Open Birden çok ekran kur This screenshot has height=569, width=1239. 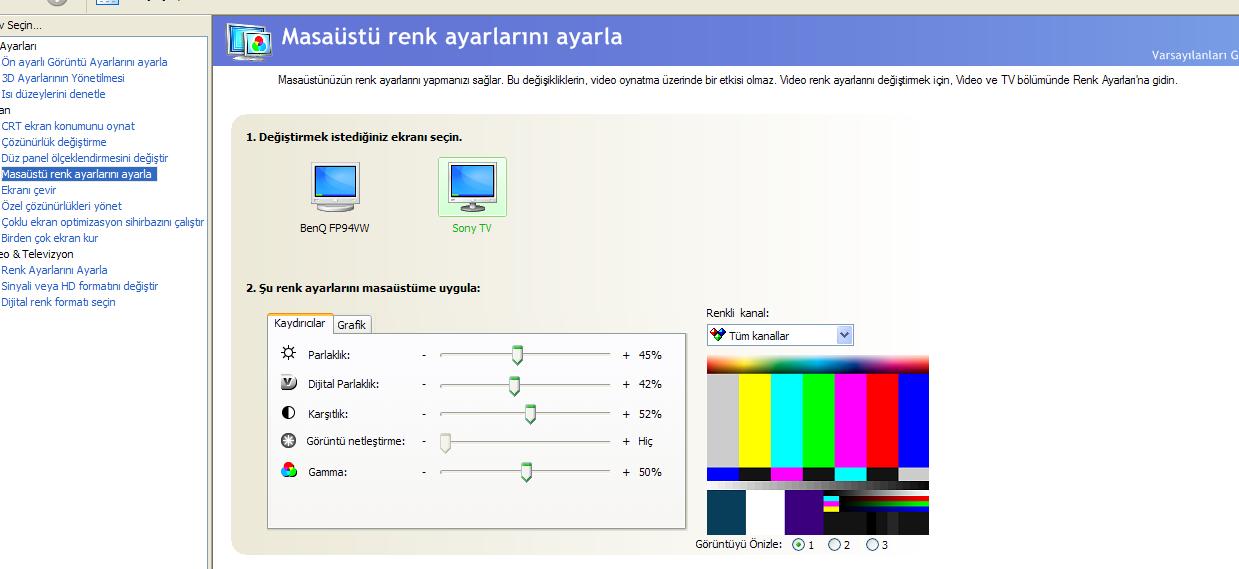(x=50, y=238)
